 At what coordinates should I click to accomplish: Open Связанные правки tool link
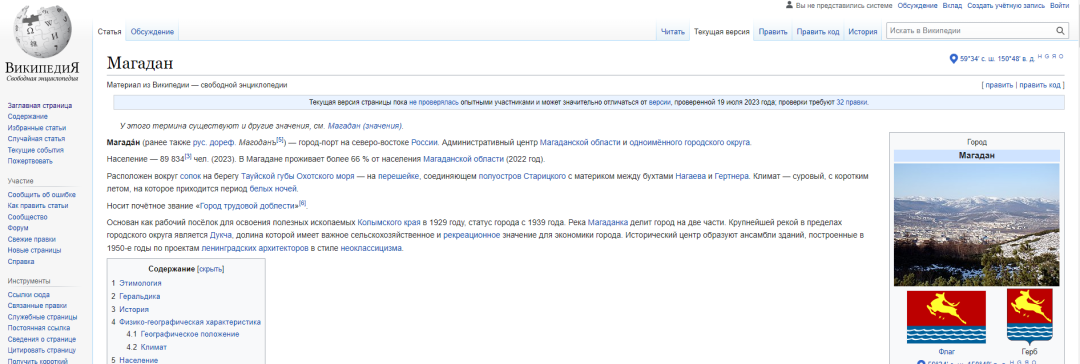[x=37, y=306]
